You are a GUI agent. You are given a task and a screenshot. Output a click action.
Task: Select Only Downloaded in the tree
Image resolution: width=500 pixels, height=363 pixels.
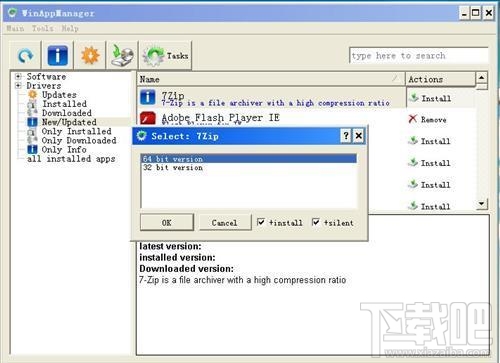(x=79, y=141)
